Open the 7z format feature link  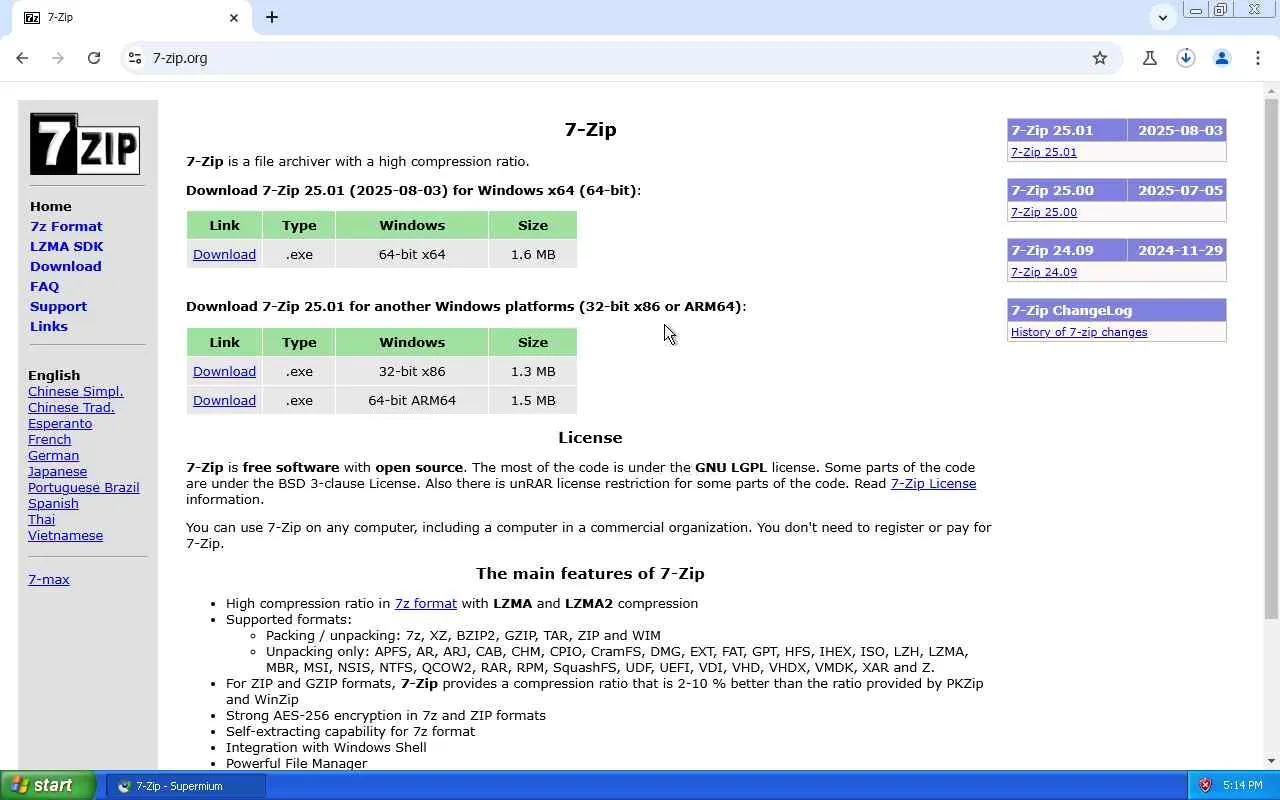click(x=426, y=603)
